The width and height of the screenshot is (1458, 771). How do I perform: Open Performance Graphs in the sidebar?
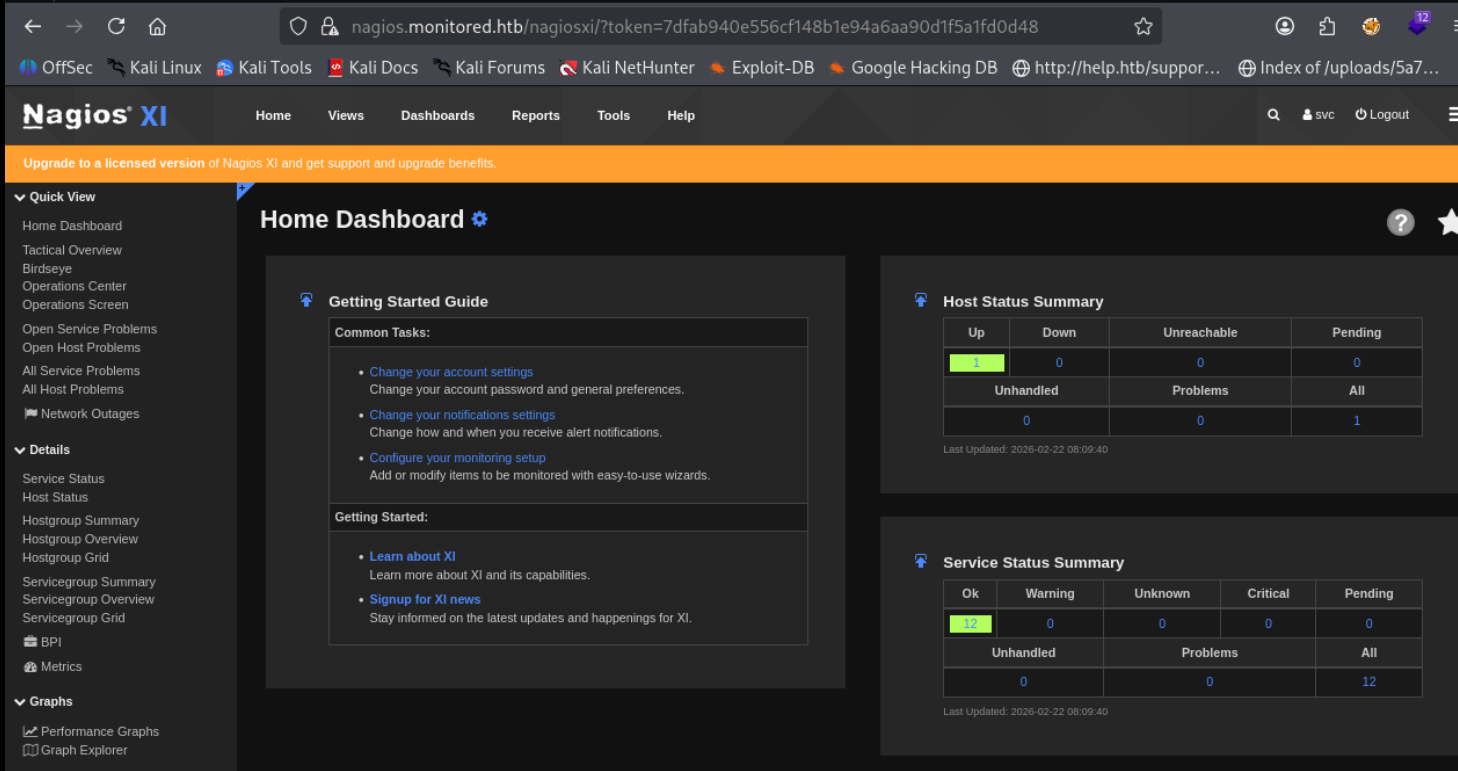pyautogui.click(x=99, y=732)
